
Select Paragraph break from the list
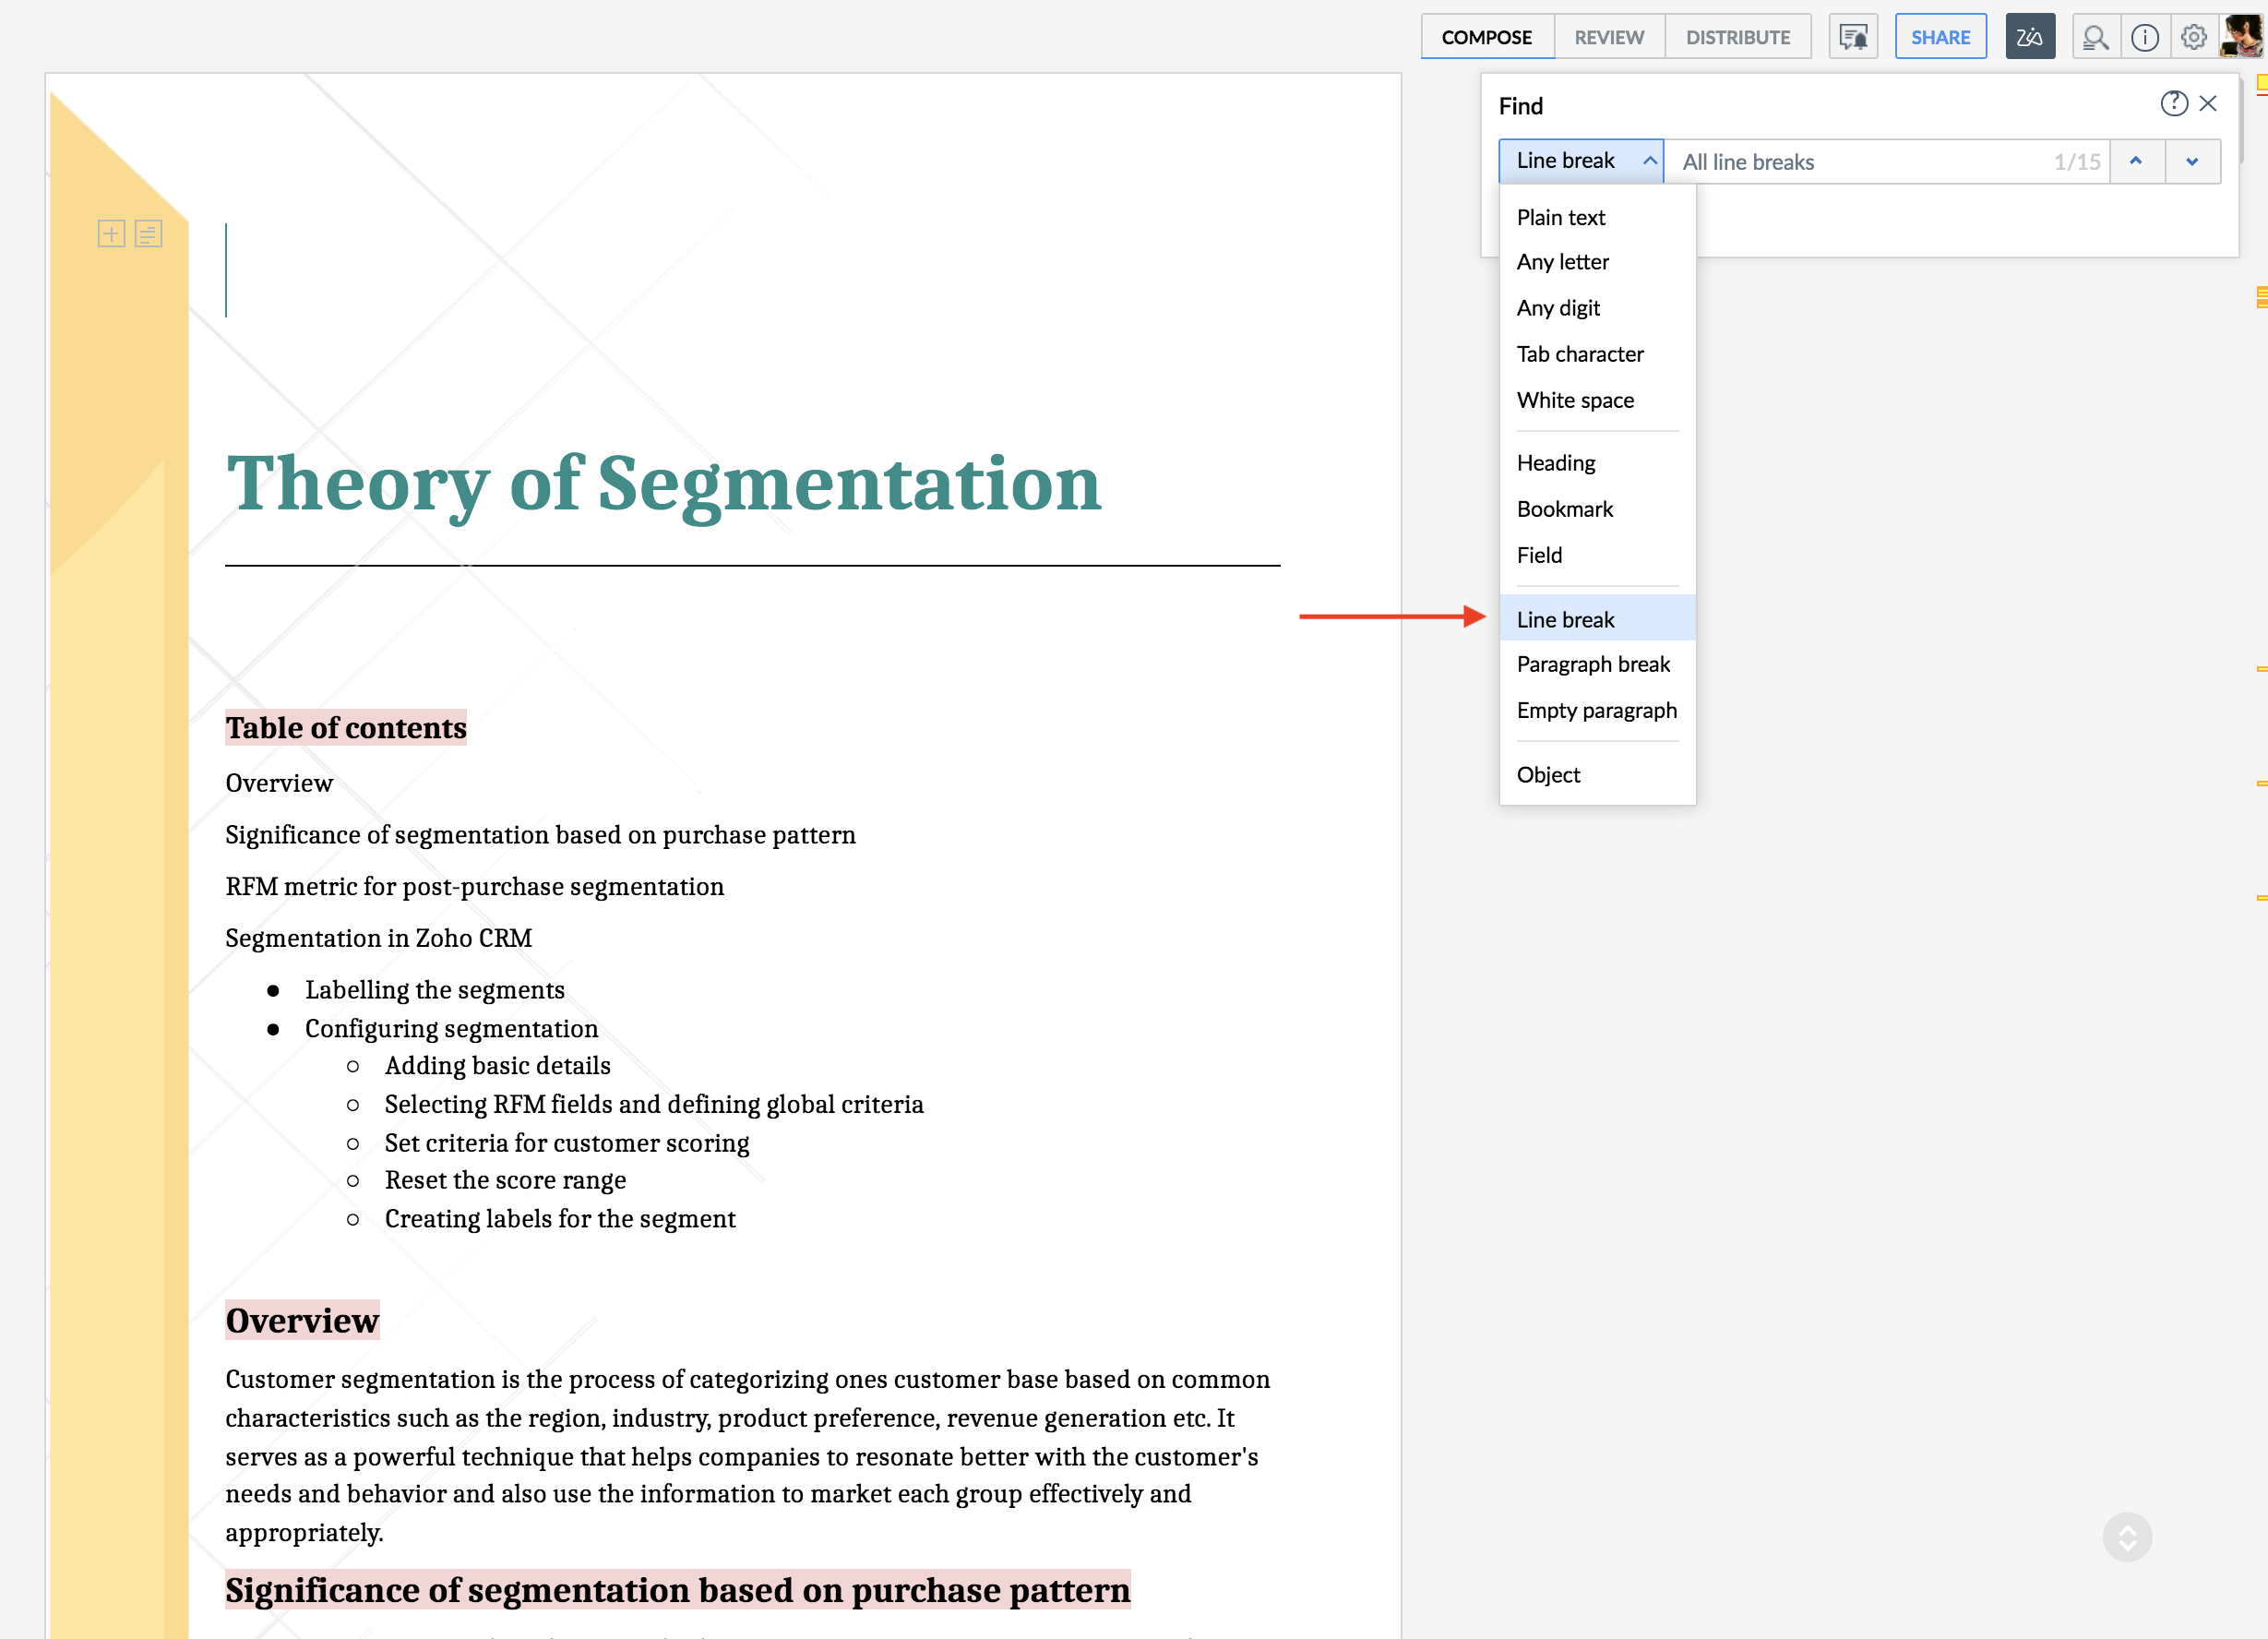[x=1593, y=664]
